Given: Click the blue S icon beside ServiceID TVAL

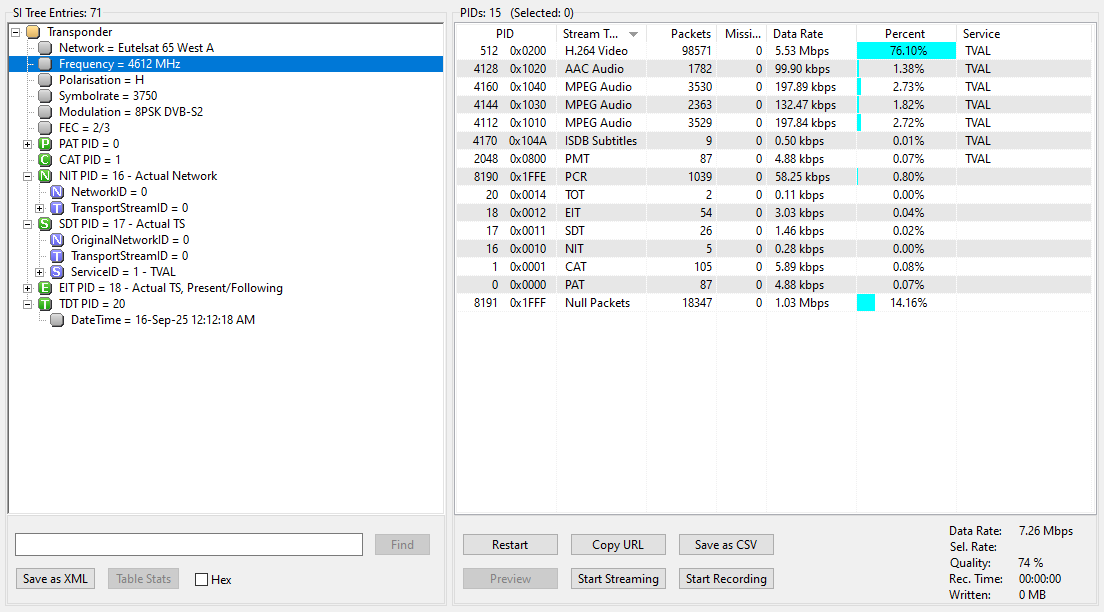Looking at the screenshot, I should tap(57, 272).
